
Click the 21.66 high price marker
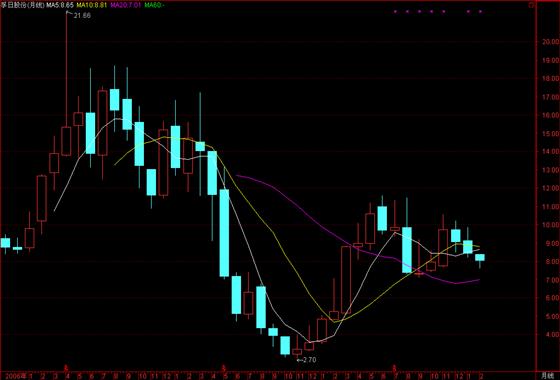82,16
